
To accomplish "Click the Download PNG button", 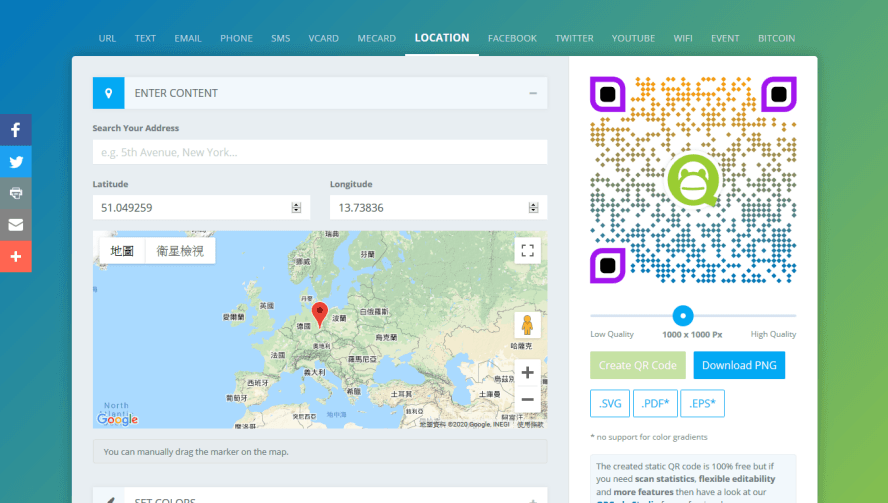I will pos(739,365).
